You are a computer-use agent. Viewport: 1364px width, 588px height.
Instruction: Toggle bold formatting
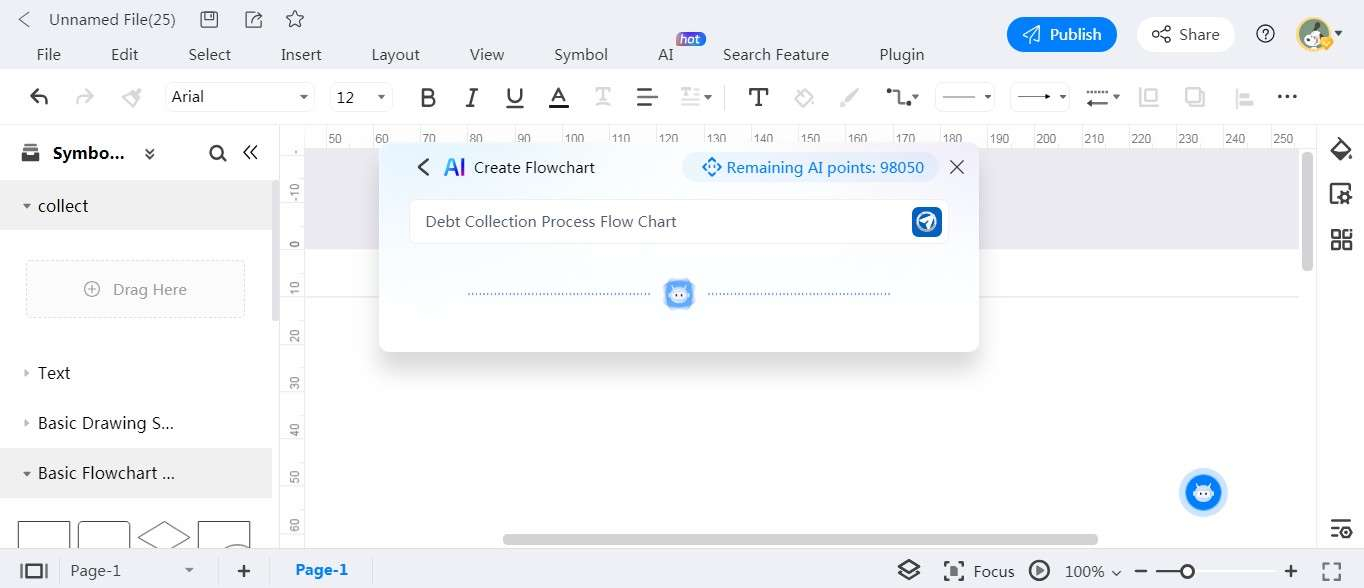(428, 97)
